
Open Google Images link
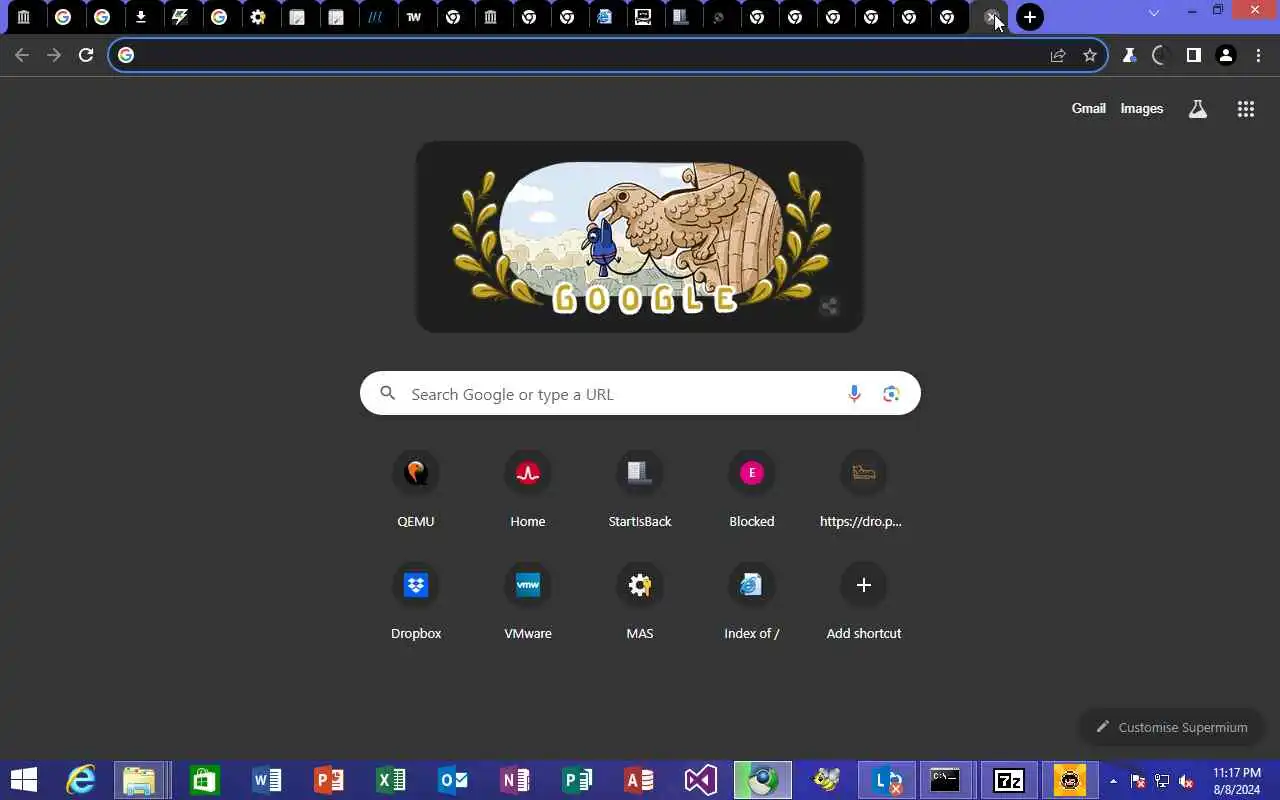(x=1141, y=108)
